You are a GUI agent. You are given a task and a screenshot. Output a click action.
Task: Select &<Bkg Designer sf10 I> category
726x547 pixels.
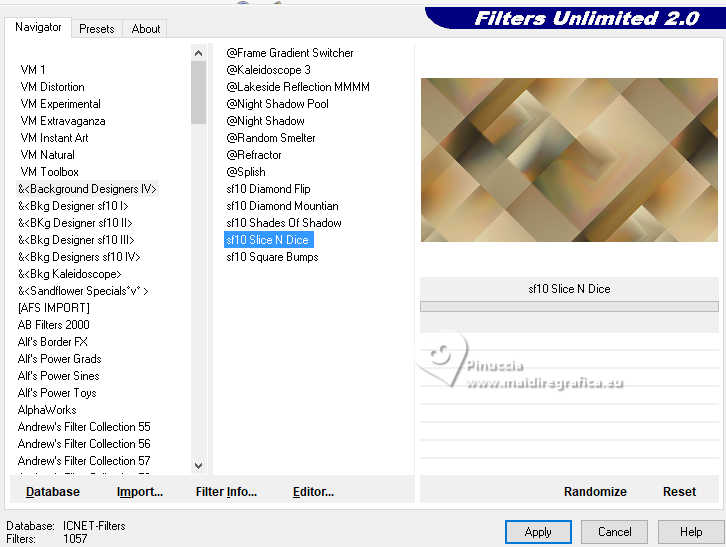coord(73,206)
